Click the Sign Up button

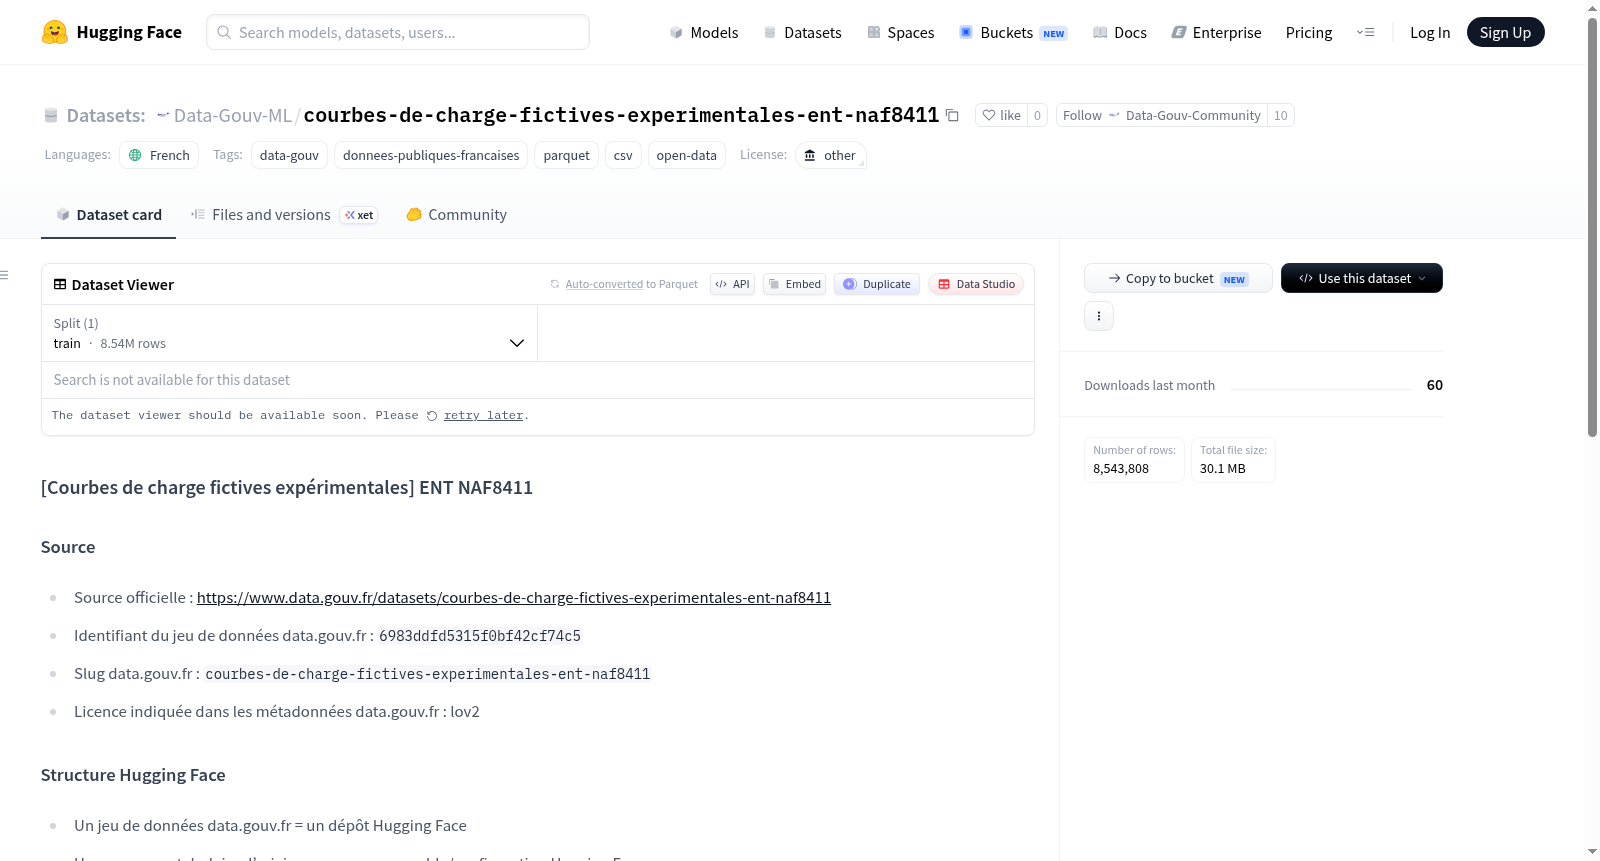point(1505,32)
